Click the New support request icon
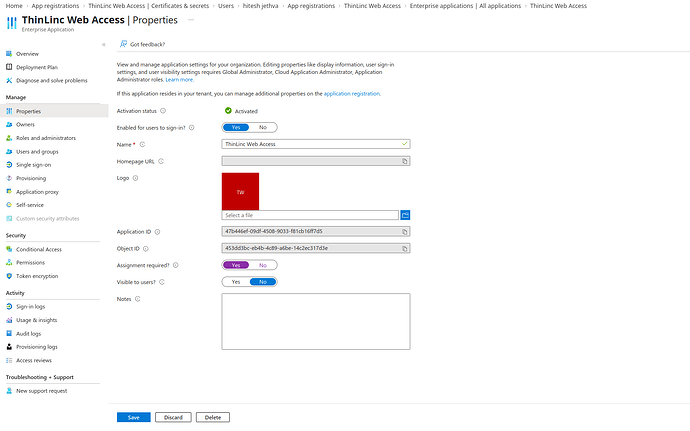 click(9, 391)
